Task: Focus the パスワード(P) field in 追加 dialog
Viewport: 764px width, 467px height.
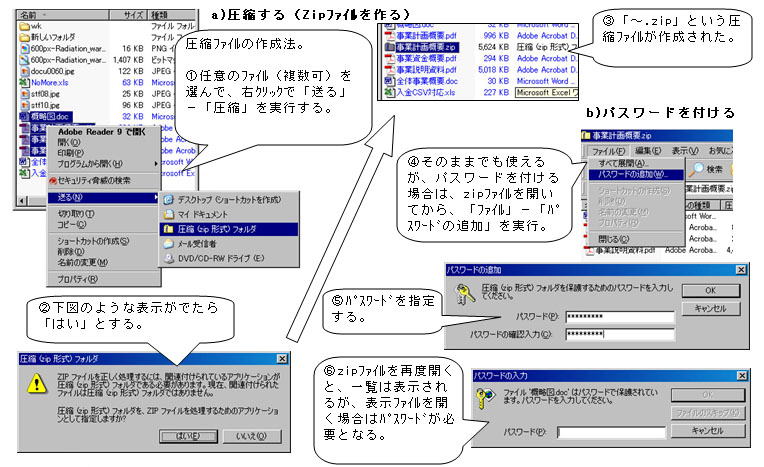Action: coord(620,316)
